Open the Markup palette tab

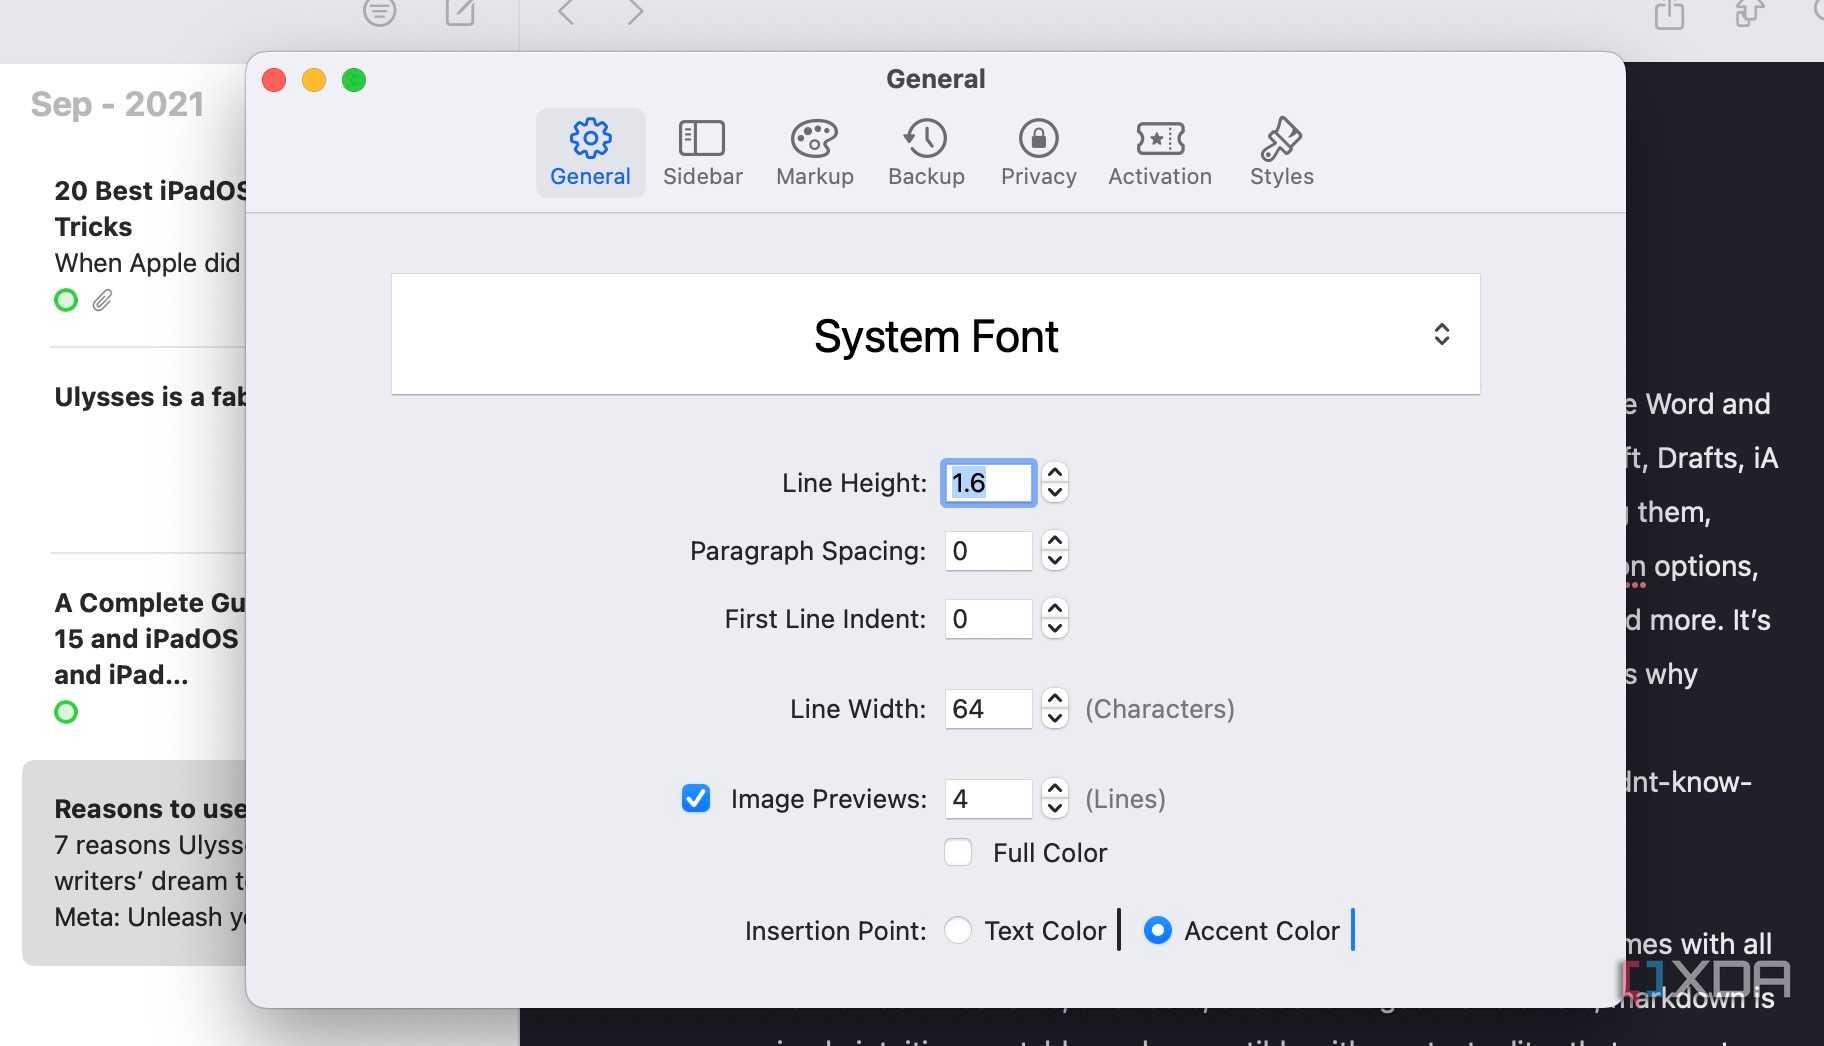(815, 153)
